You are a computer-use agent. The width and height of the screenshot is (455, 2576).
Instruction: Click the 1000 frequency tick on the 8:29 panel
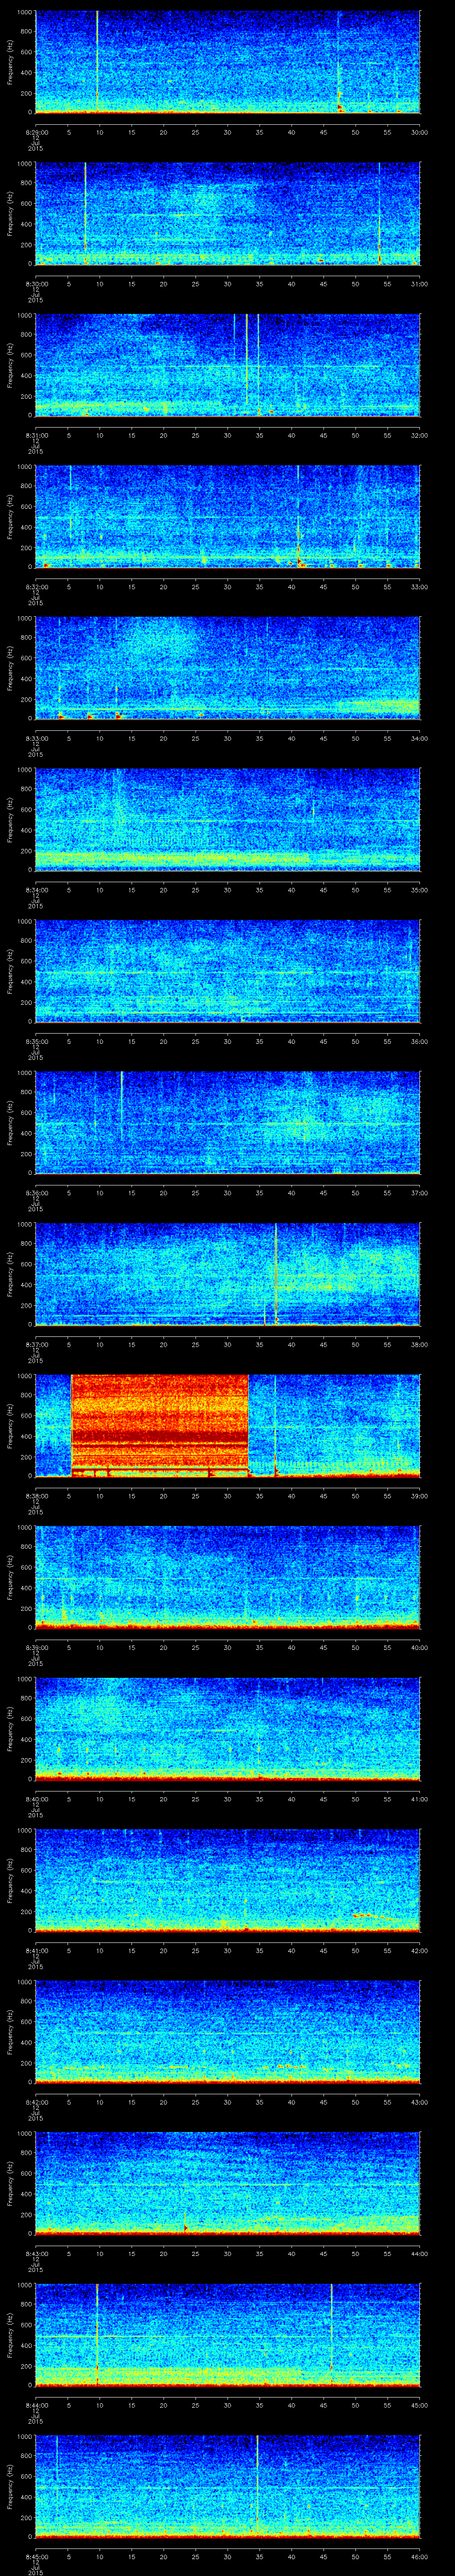click(24, 12)
